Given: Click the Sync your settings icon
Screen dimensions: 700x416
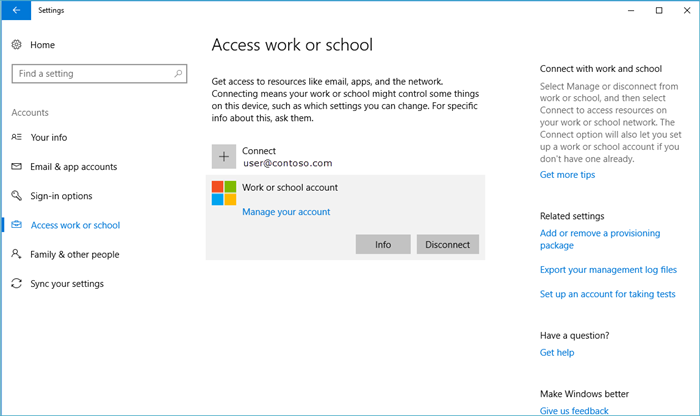Looking at the screenshot, I should pos(17,284).
